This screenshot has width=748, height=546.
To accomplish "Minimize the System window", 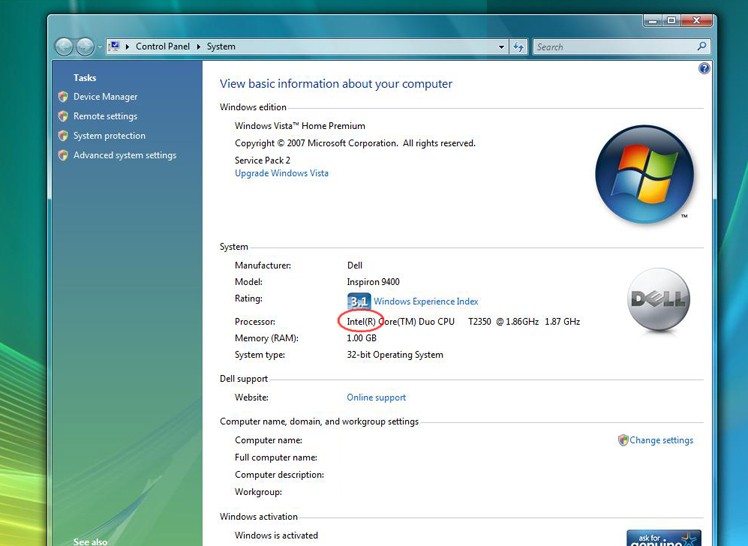I will tap(653, 20).
